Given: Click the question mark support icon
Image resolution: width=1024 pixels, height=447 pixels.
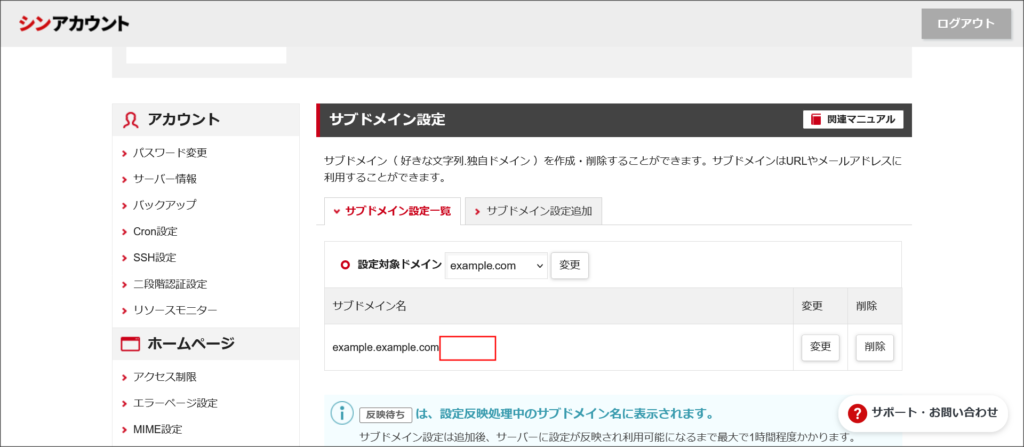Looking at the screenshot, I should pos(857,412).
